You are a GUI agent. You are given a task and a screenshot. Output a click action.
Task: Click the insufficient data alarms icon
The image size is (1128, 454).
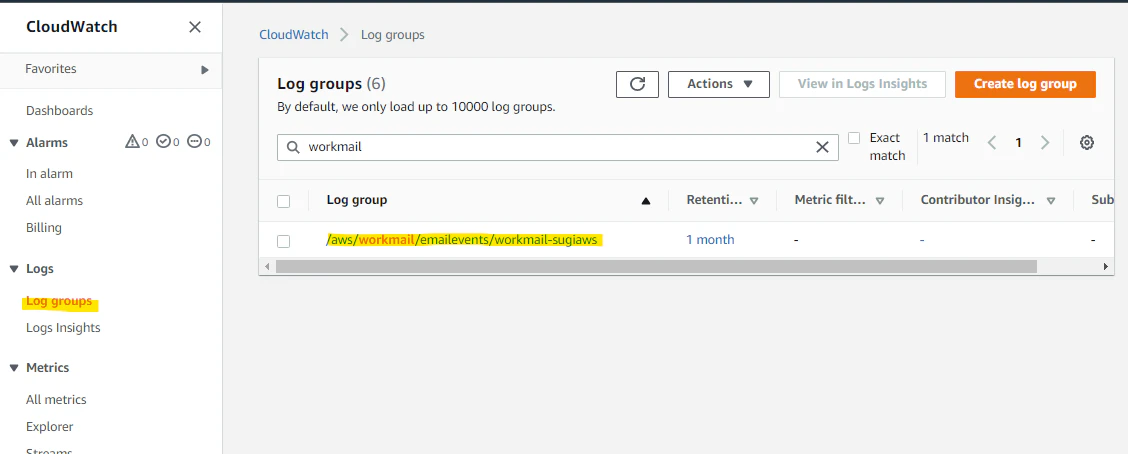[x=194, y=142]
